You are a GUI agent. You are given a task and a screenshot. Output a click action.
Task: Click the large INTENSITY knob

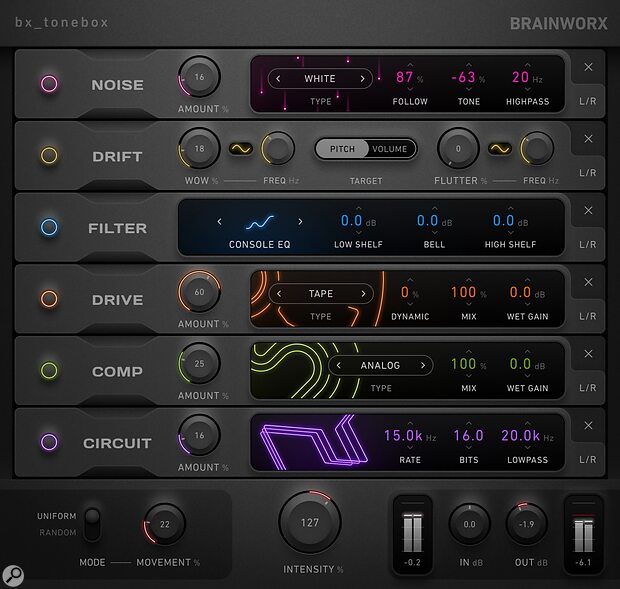coord(310,522)
